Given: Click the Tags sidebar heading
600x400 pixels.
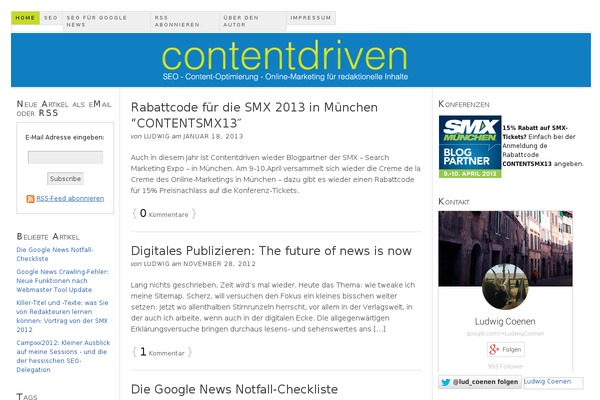Looking at the screenshot, I should tap(27, 397).
